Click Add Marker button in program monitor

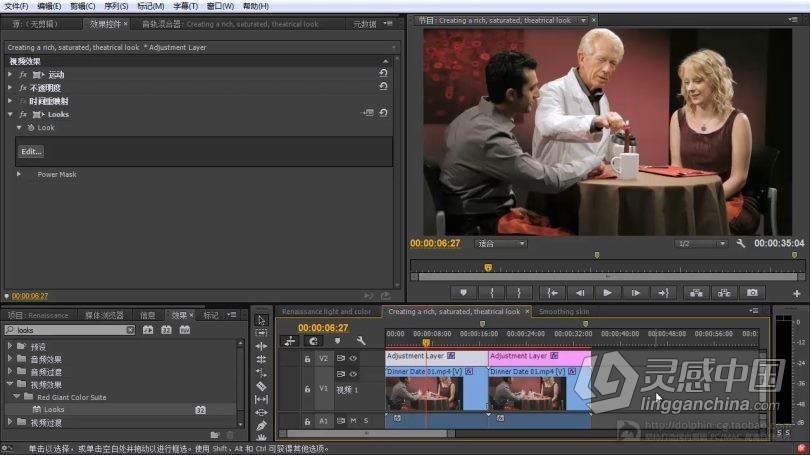pyautogui.click(x=463, y=293)
